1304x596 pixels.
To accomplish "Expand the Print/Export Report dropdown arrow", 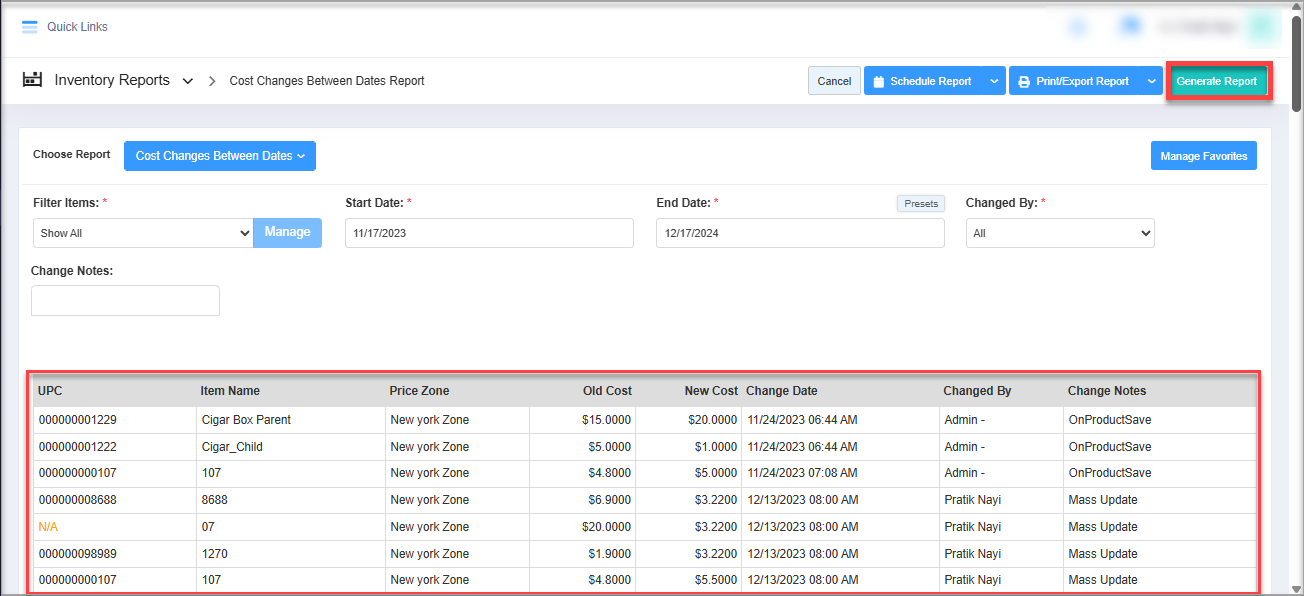I will coord(1151,82).
